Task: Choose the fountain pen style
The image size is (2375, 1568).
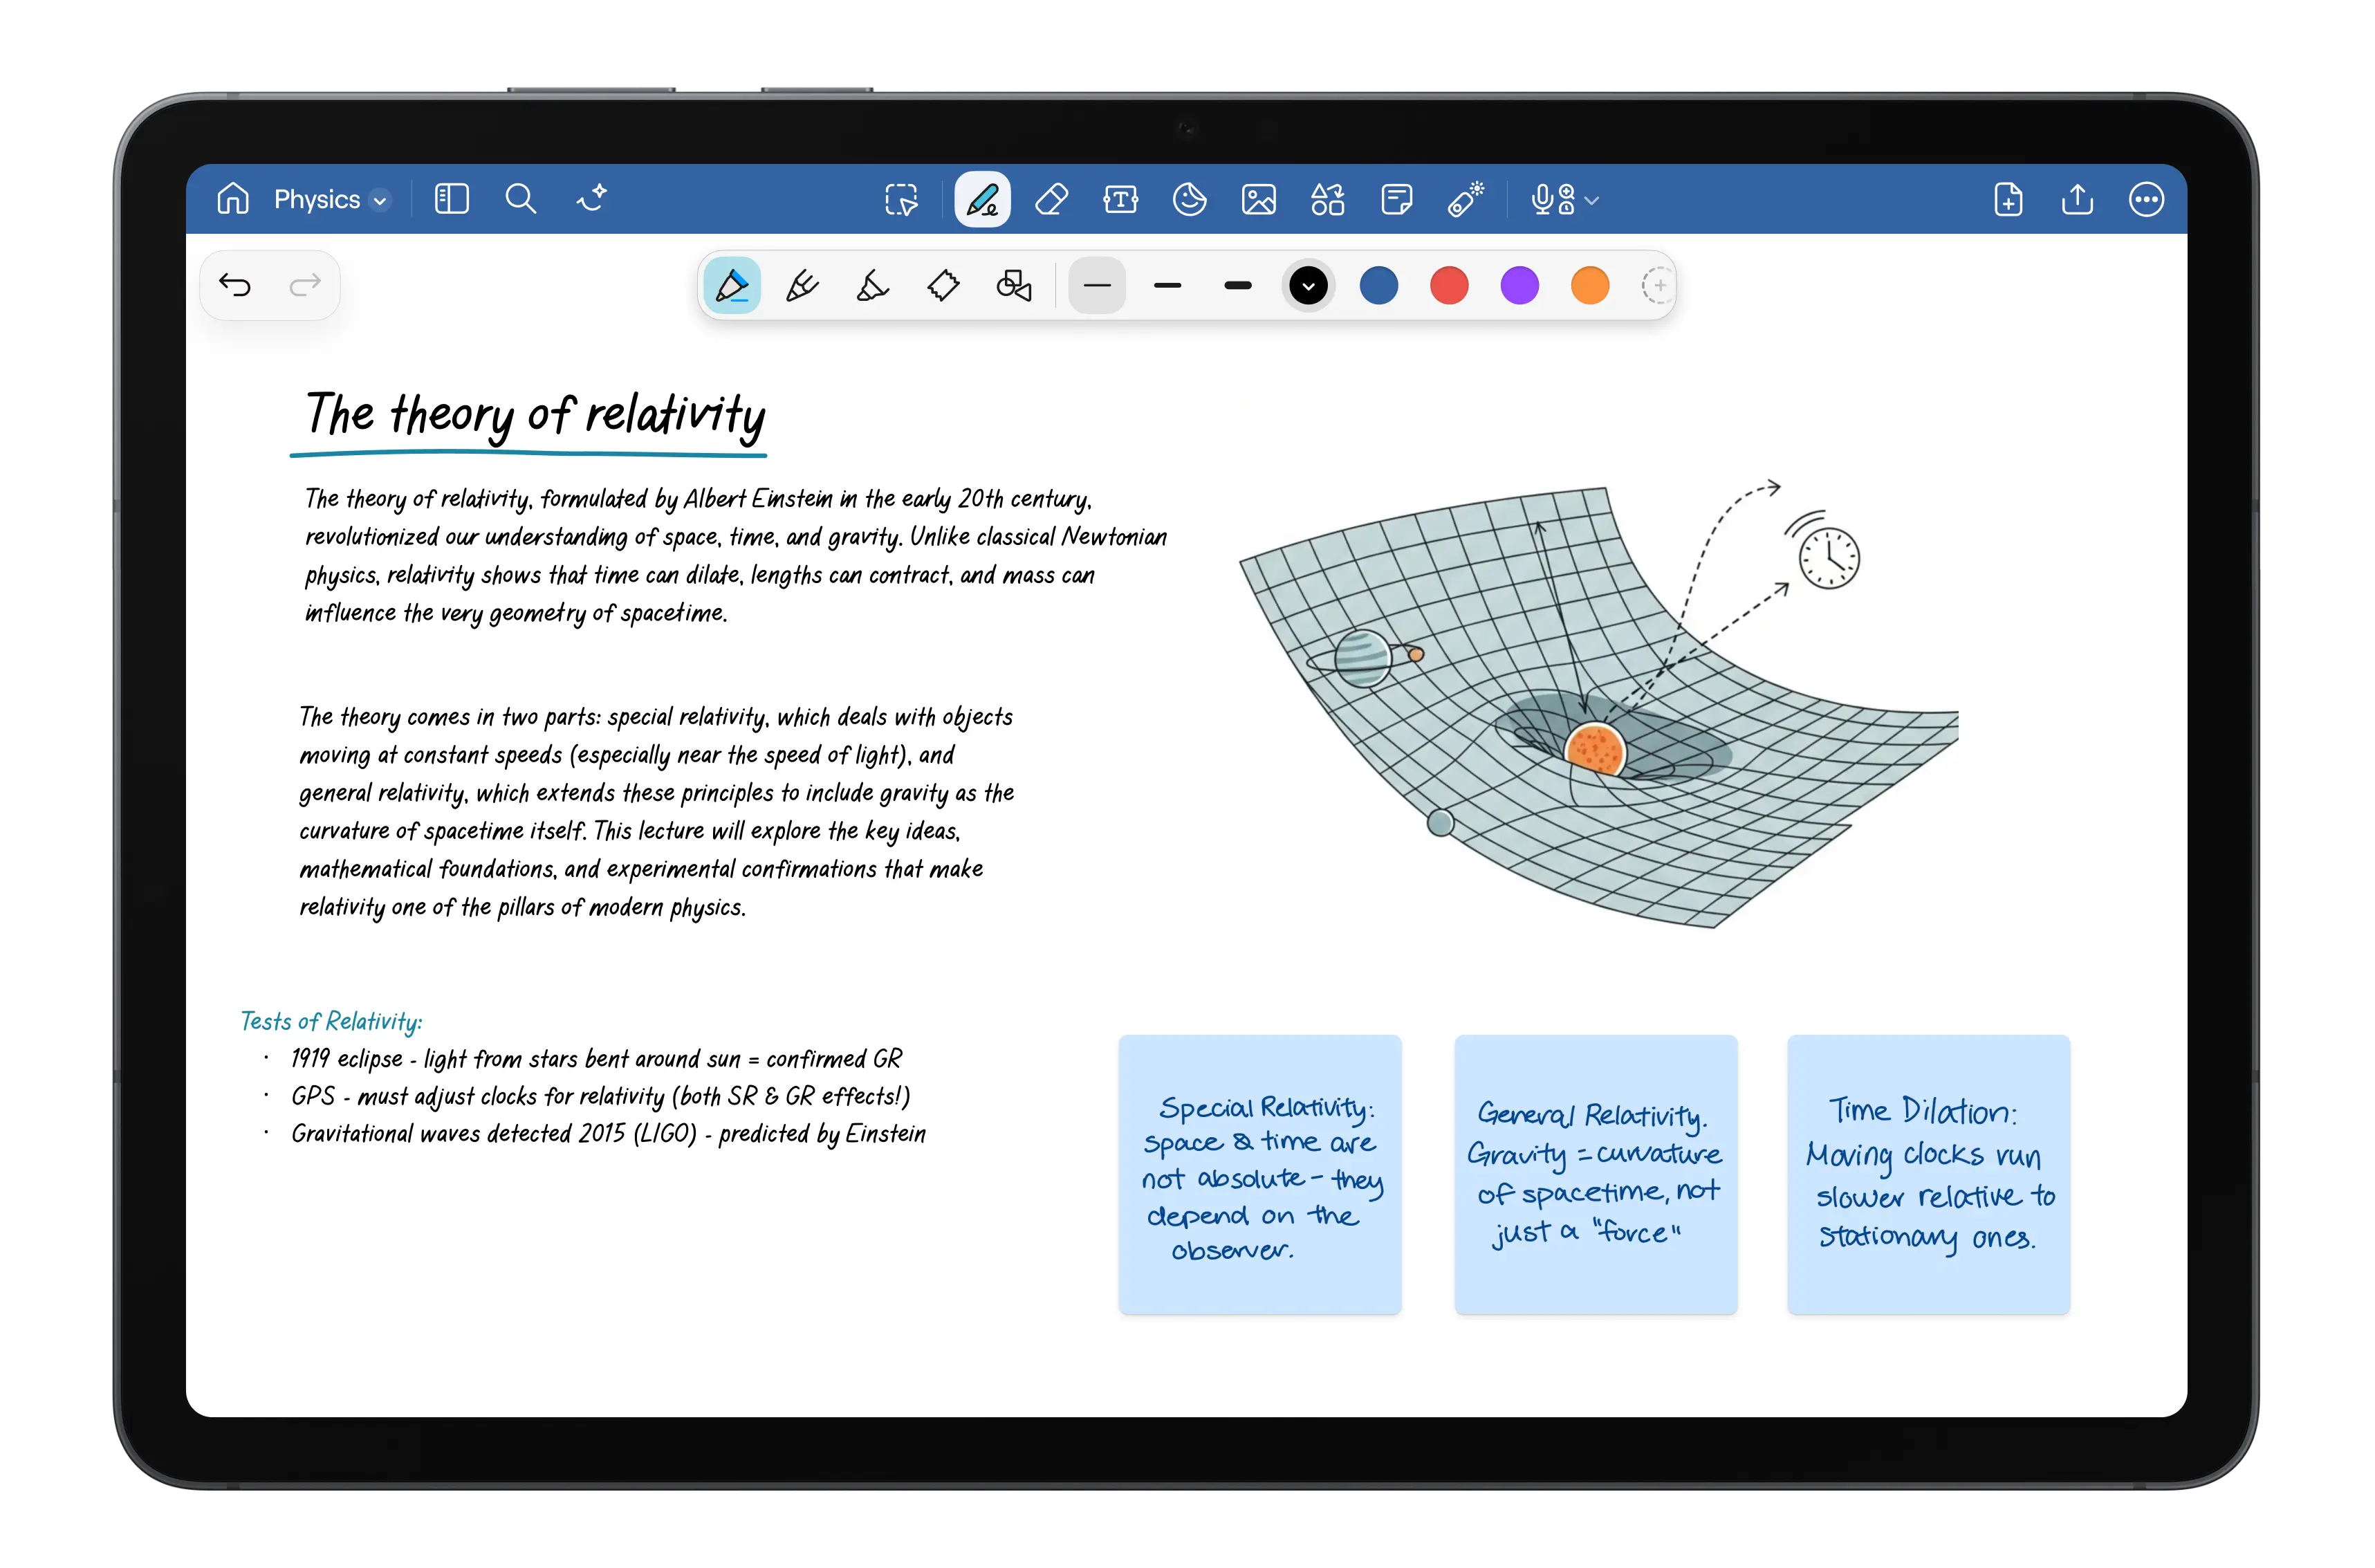Action: (732, 286)
